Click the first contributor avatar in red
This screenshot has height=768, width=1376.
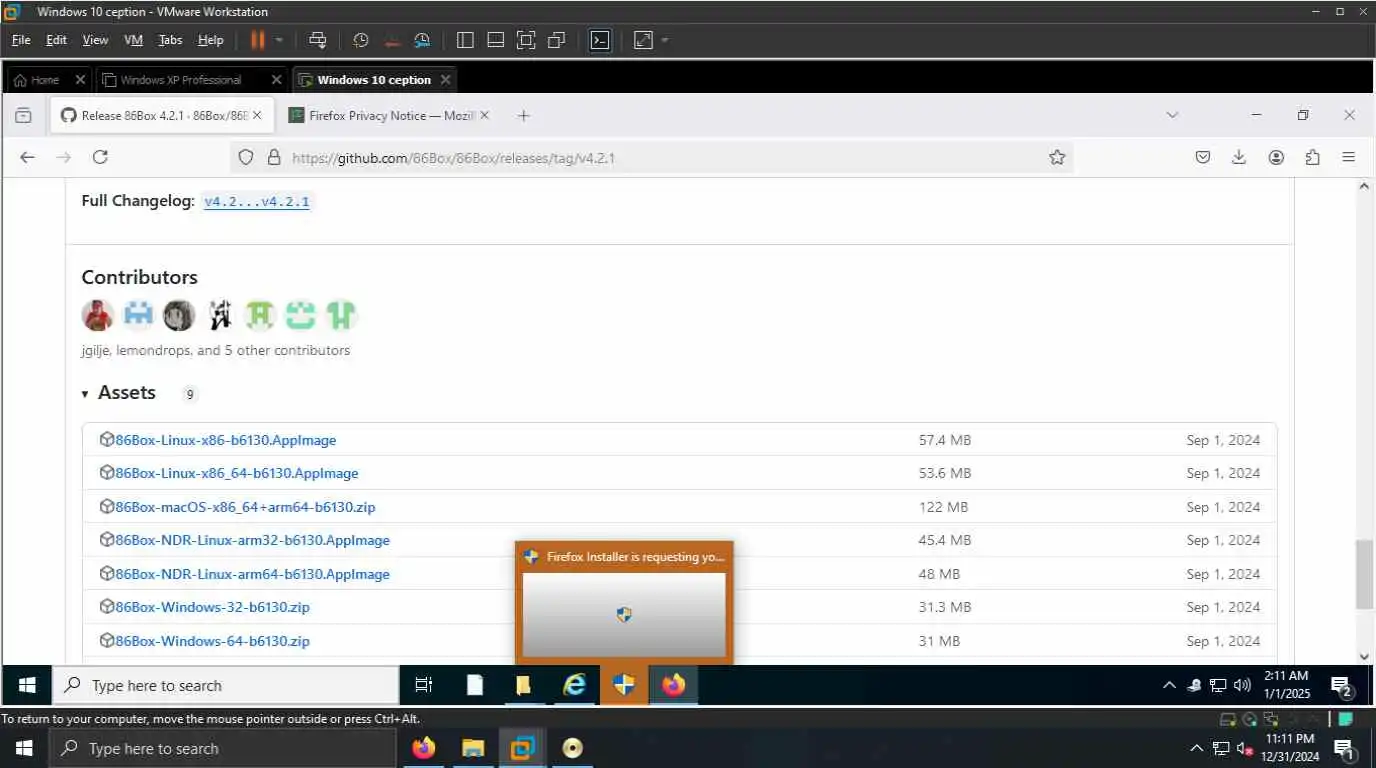click(97, 316)
